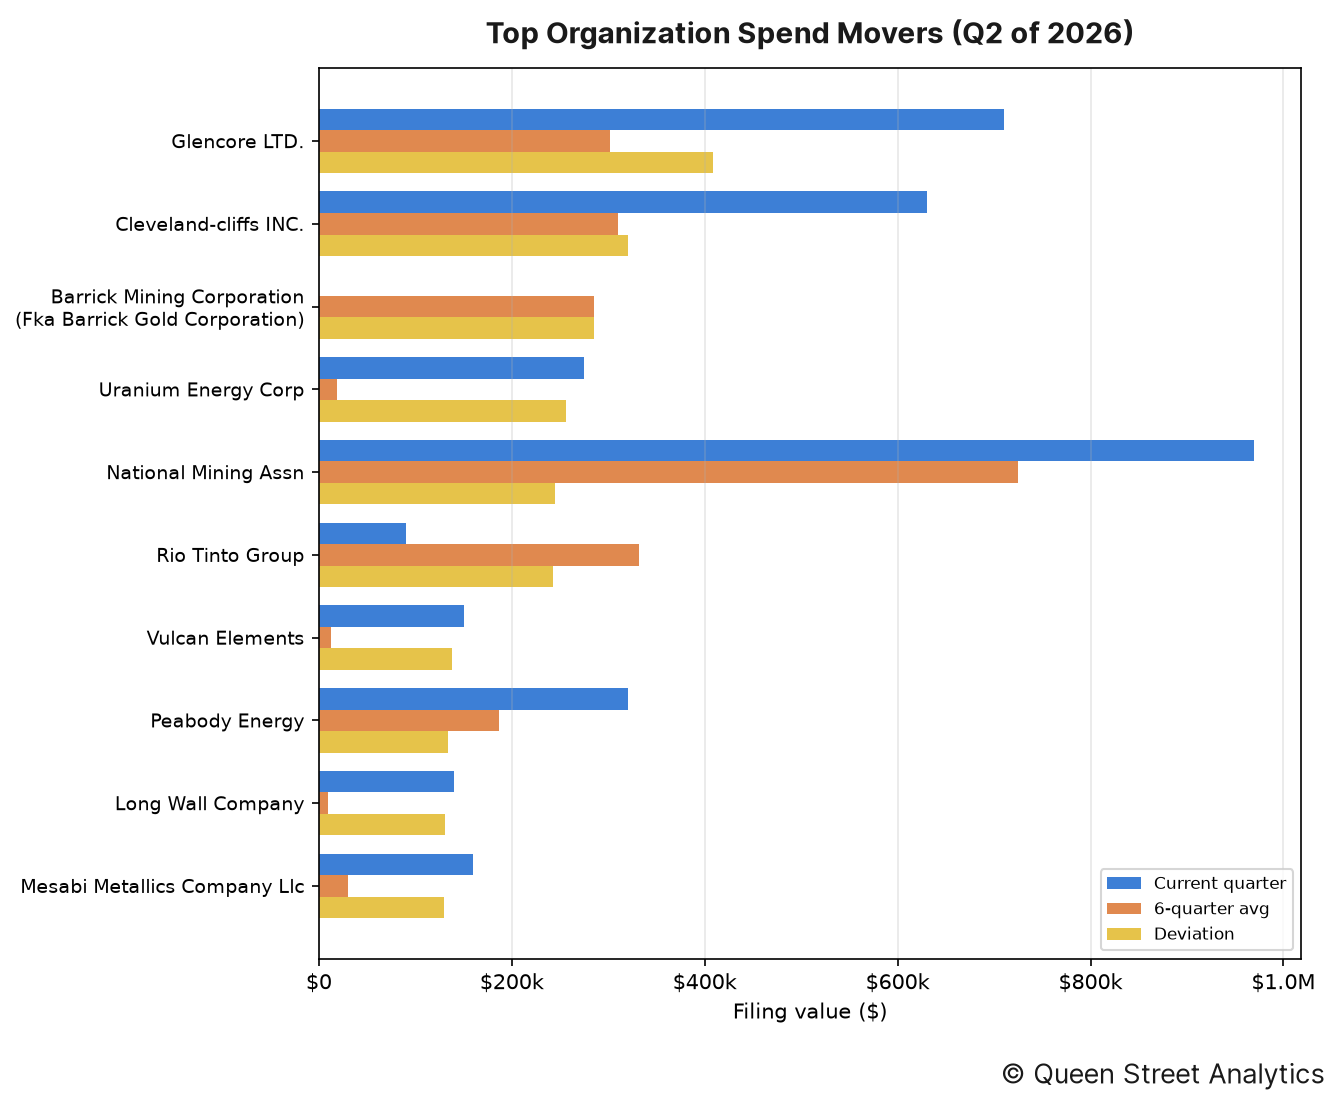Click Peabody Energy's yellow deviation bar
This screenshot has height=1105, width=1339.
pos(384,742)
